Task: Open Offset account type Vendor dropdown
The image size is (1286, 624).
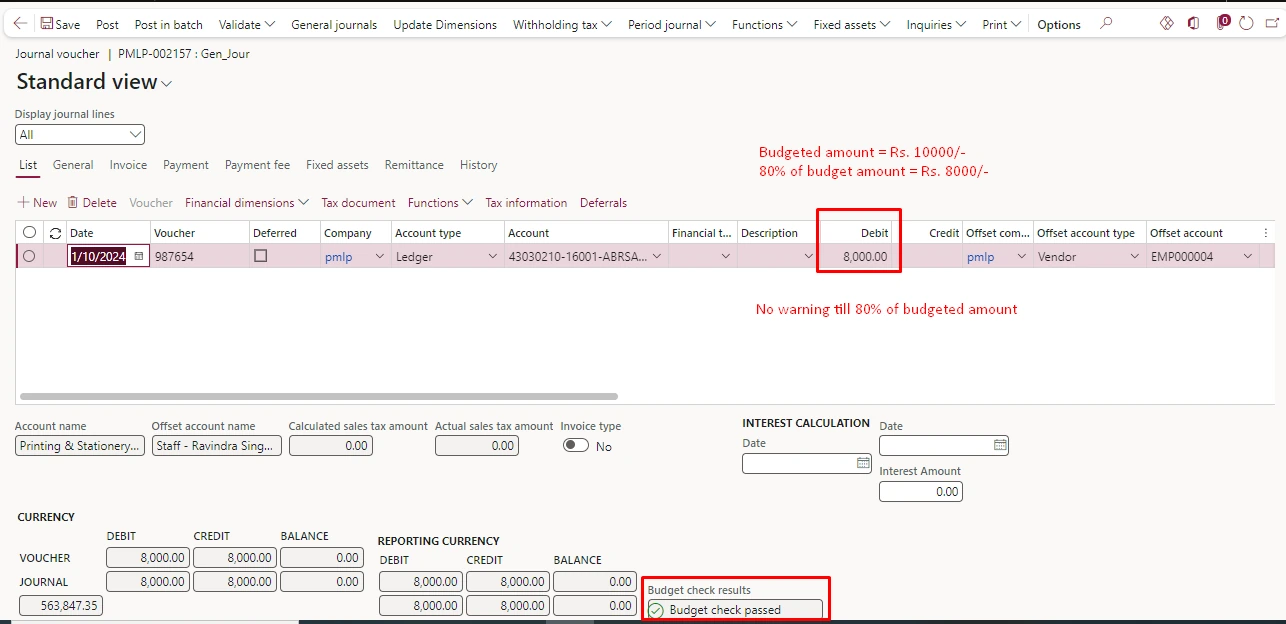Action: (x=1134, y=257)
